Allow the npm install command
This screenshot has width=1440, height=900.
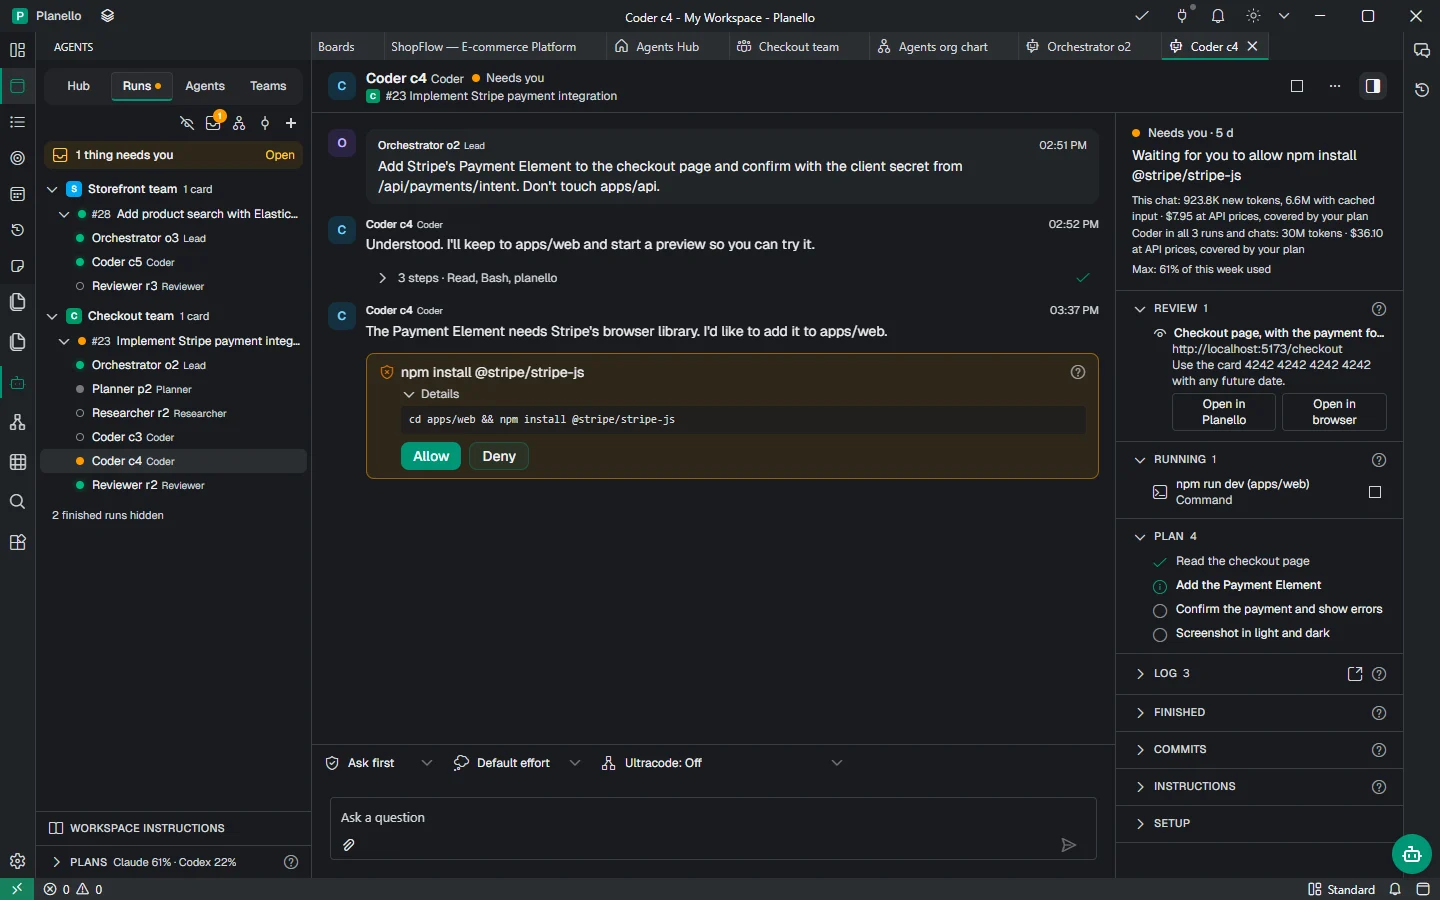point(431,456)
